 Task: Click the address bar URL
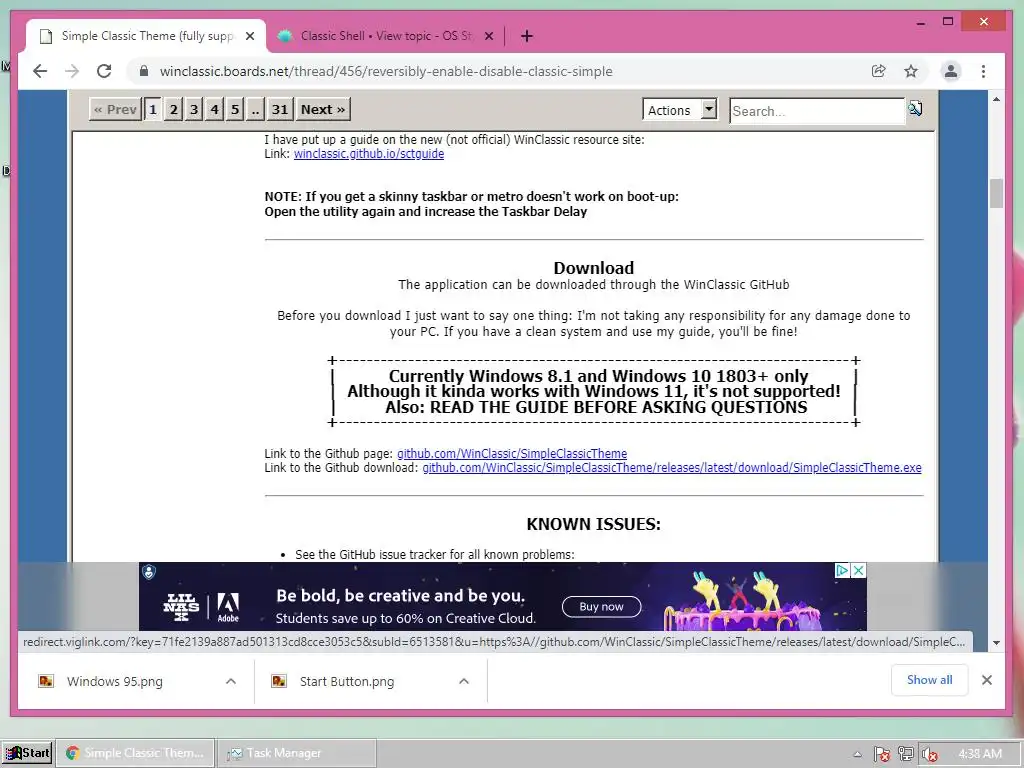tap(386, 71)
